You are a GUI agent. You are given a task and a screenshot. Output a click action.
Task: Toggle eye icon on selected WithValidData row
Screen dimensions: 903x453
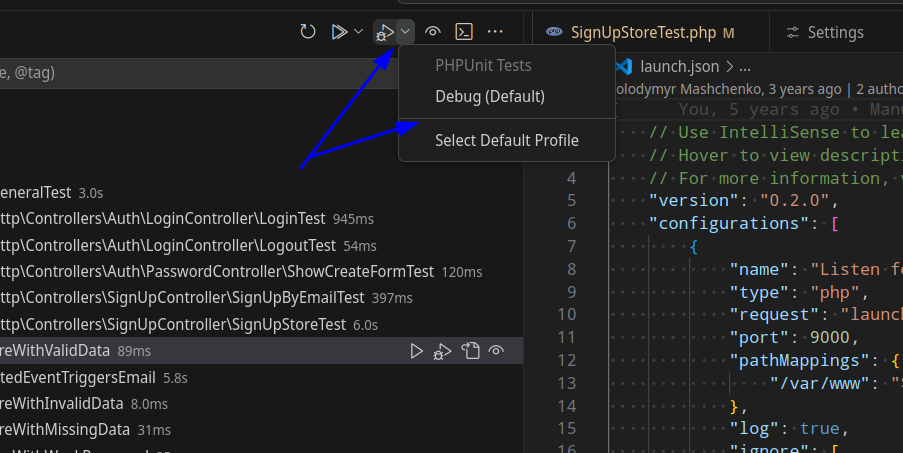click(x=495, y=351)
